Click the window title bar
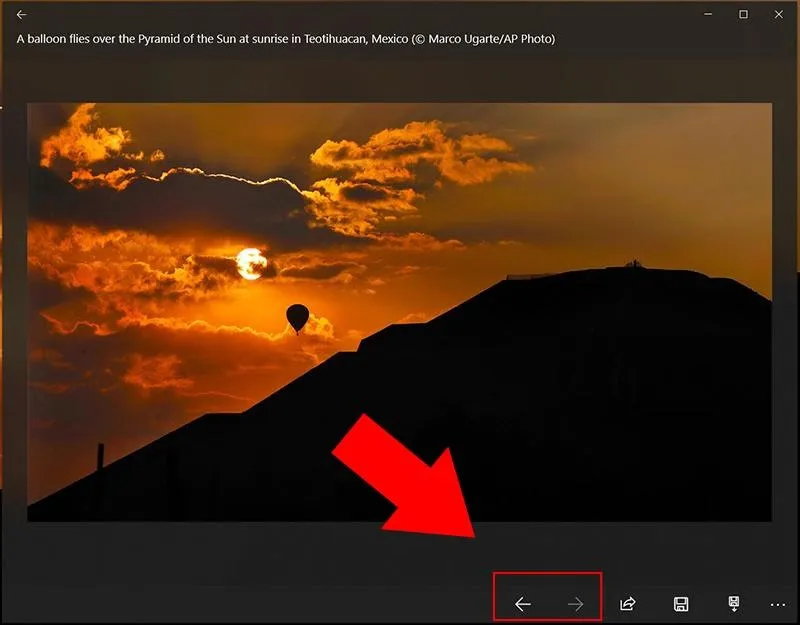The height and width of the screenshot is (625, 800). coord(400,14)
